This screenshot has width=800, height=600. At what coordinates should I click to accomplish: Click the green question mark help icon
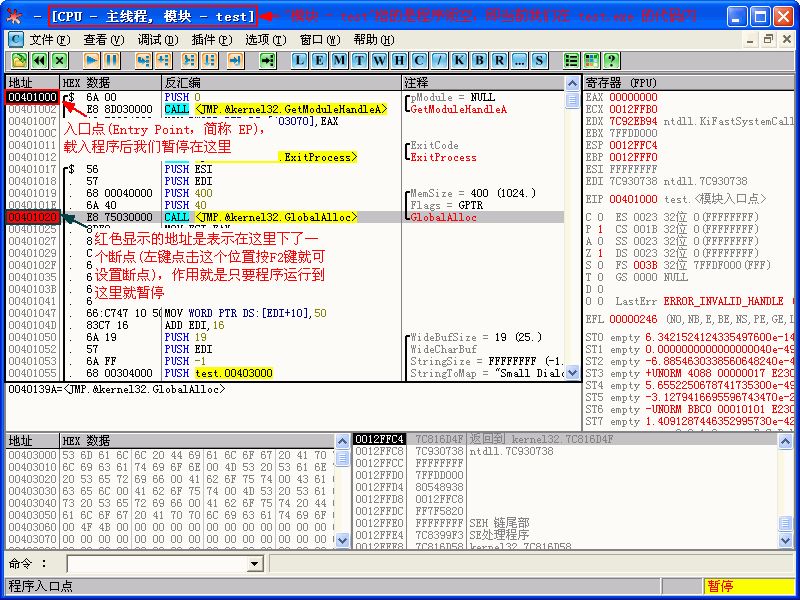pyautogui.click(x=611, y=61)
